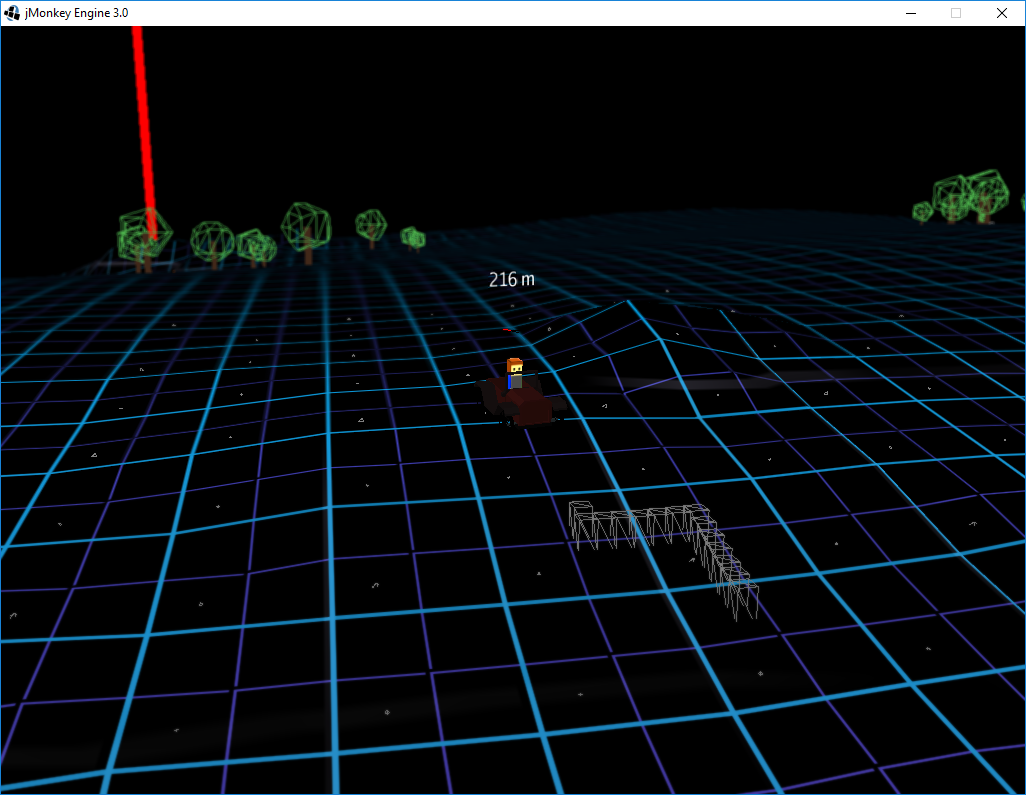Image resolution: width=1026 pixels, height=795 pixels.
Task: Maximize the jMonkey Engine window
Action: point(956,13)
